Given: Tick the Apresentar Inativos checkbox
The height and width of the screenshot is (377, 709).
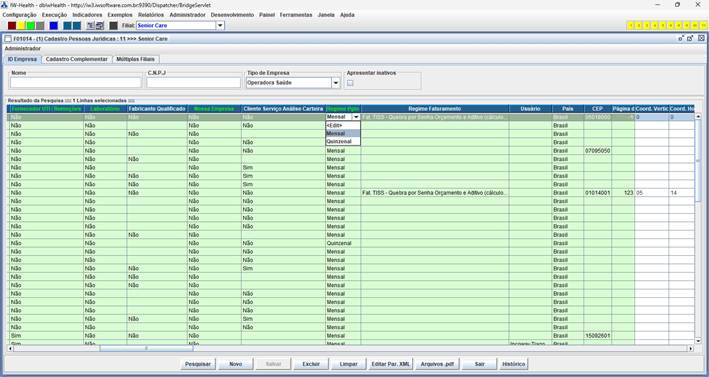Looking at the screenshot, I should point(350,83).
